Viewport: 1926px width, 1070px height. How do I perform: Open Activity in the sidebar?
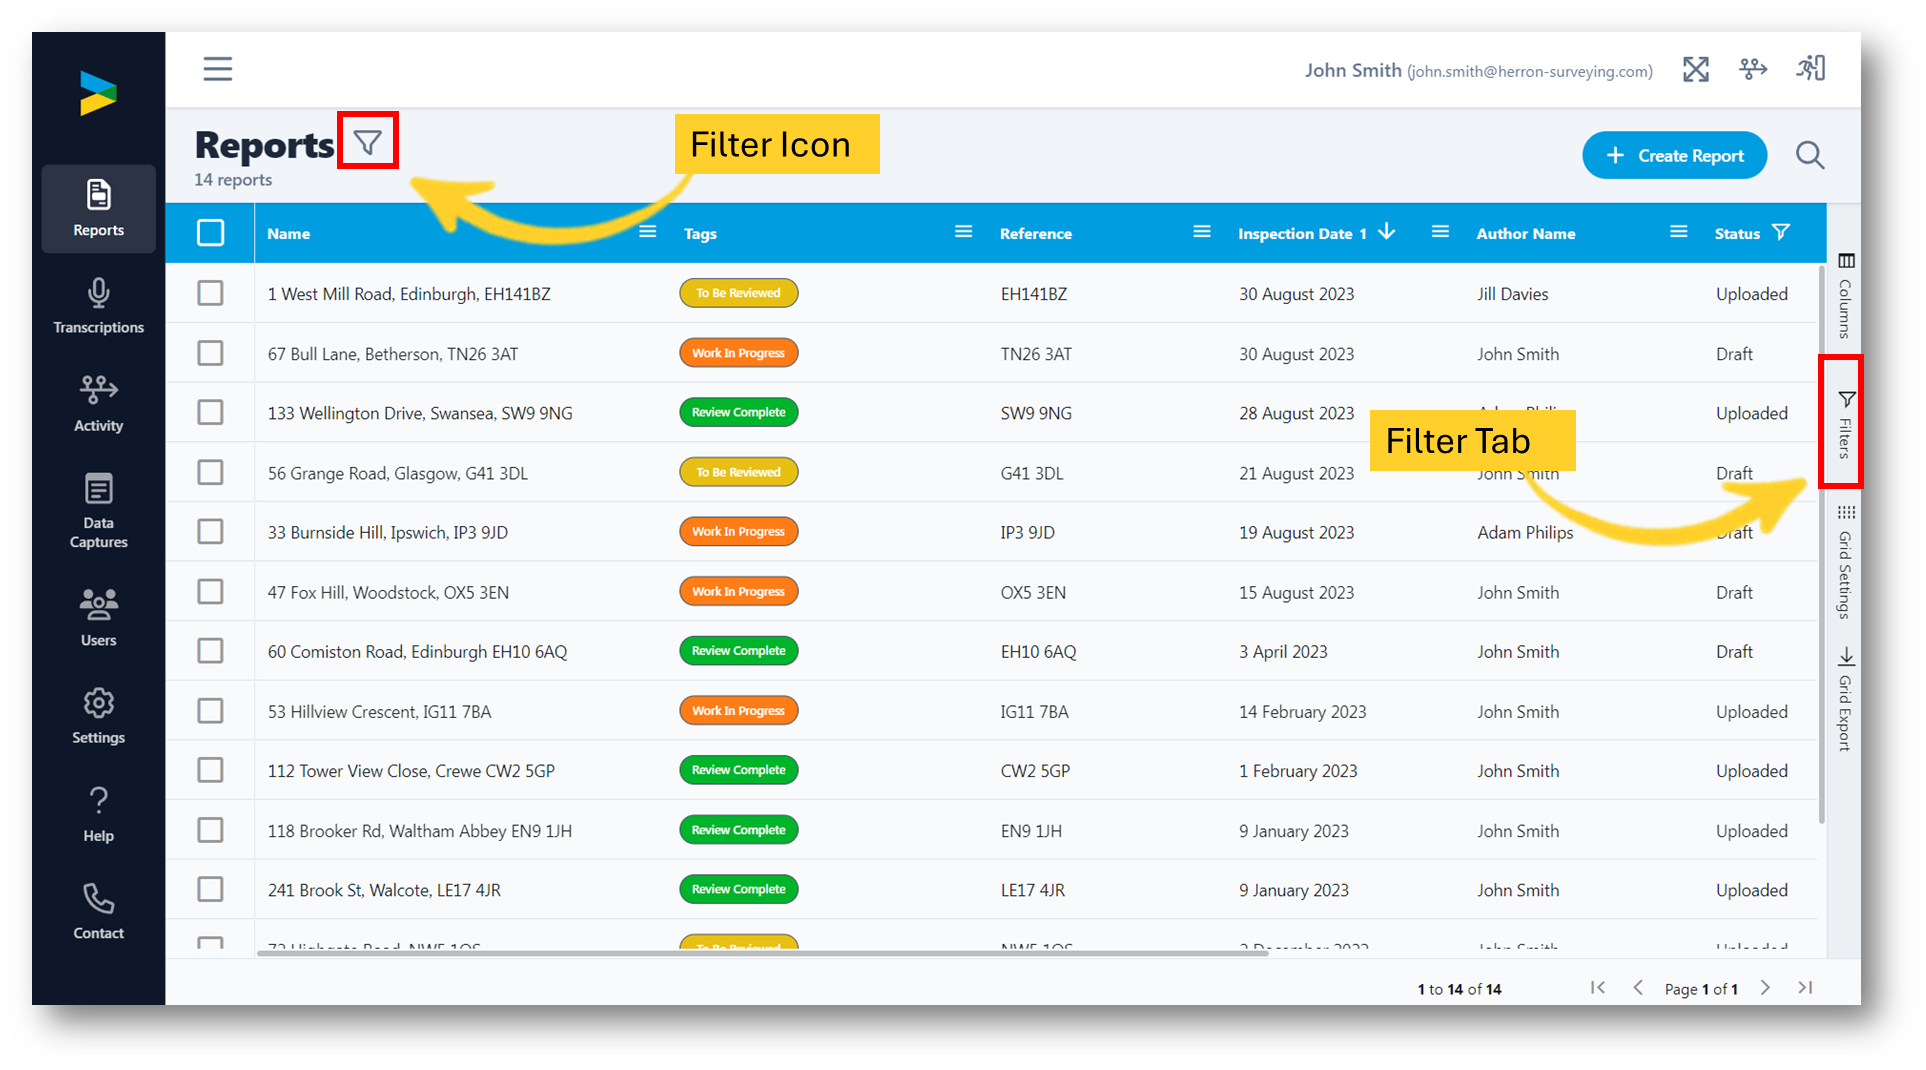pos(98,404)
